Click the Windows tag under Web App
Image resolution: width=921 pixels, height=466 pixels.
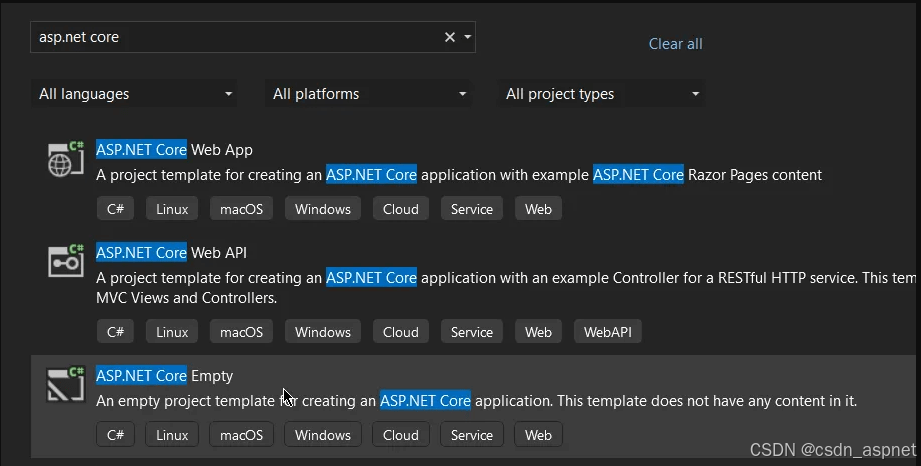click(323, 209)
